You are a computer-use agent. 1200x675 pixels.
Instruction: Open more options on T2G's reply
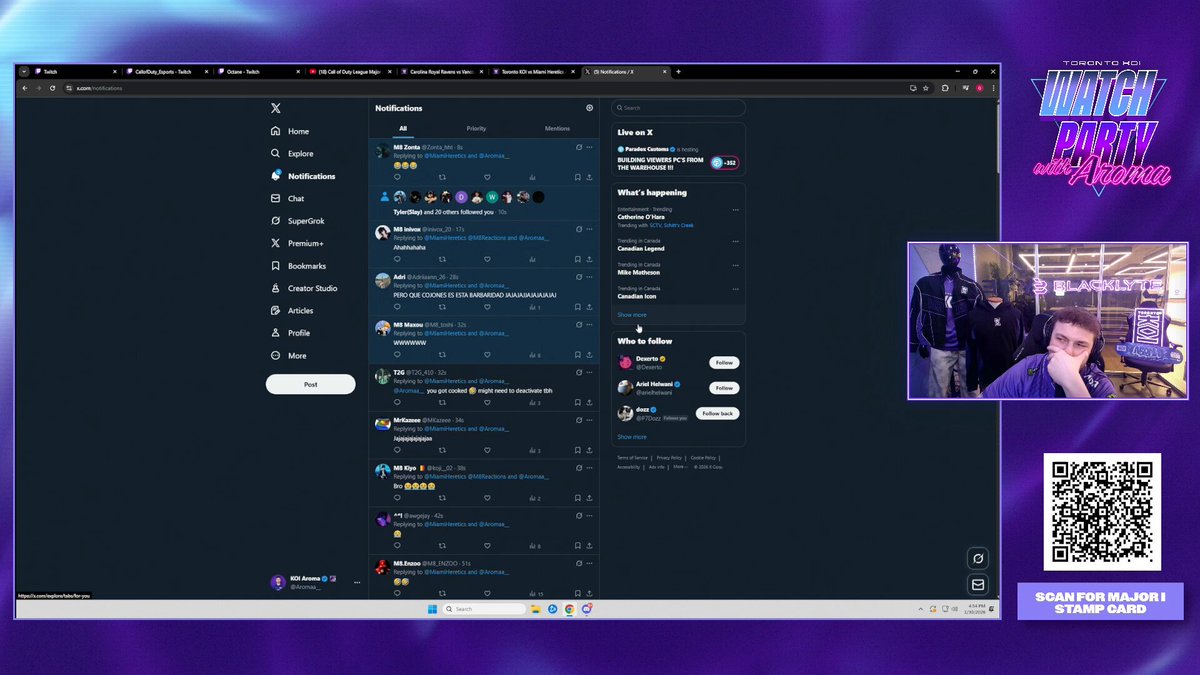click(x=590, y=373)
